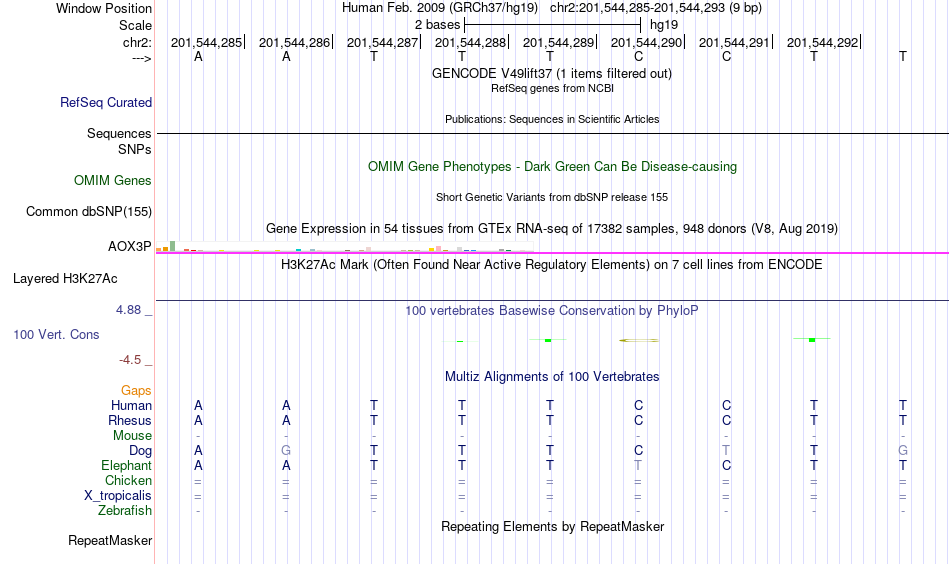Click the '--->' strand direction arrow label
Screen dimensions: 950x564
click(142, 58)
